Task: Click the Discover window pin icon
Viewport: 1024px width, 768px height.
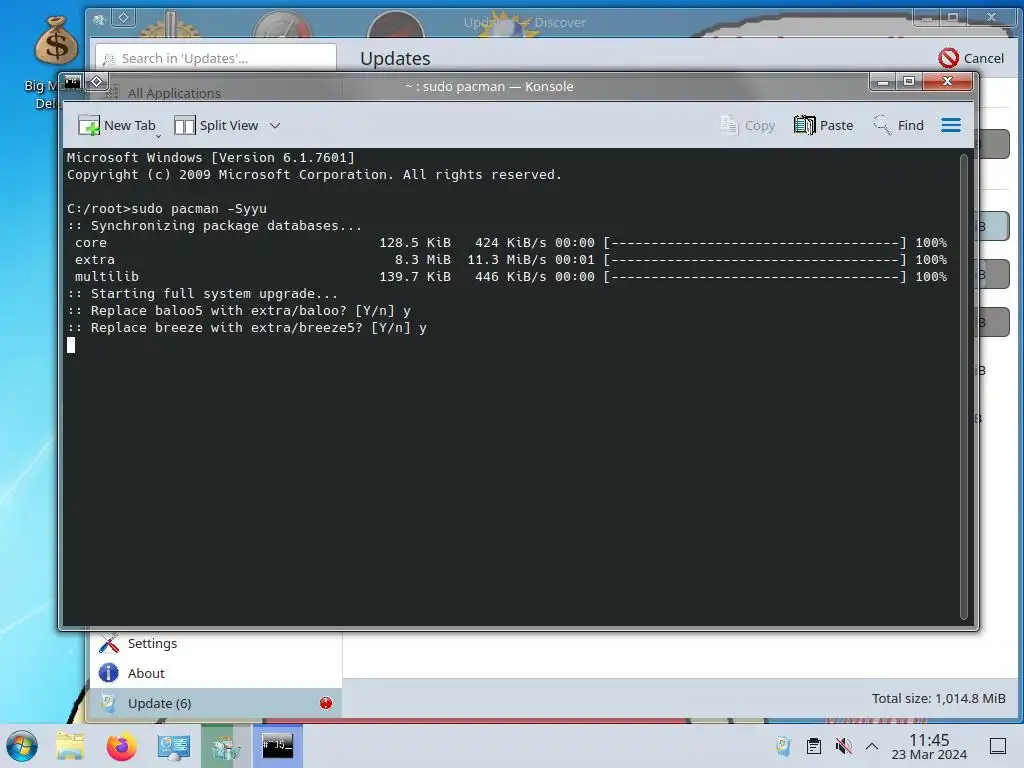Action: [x=123, y=18]
